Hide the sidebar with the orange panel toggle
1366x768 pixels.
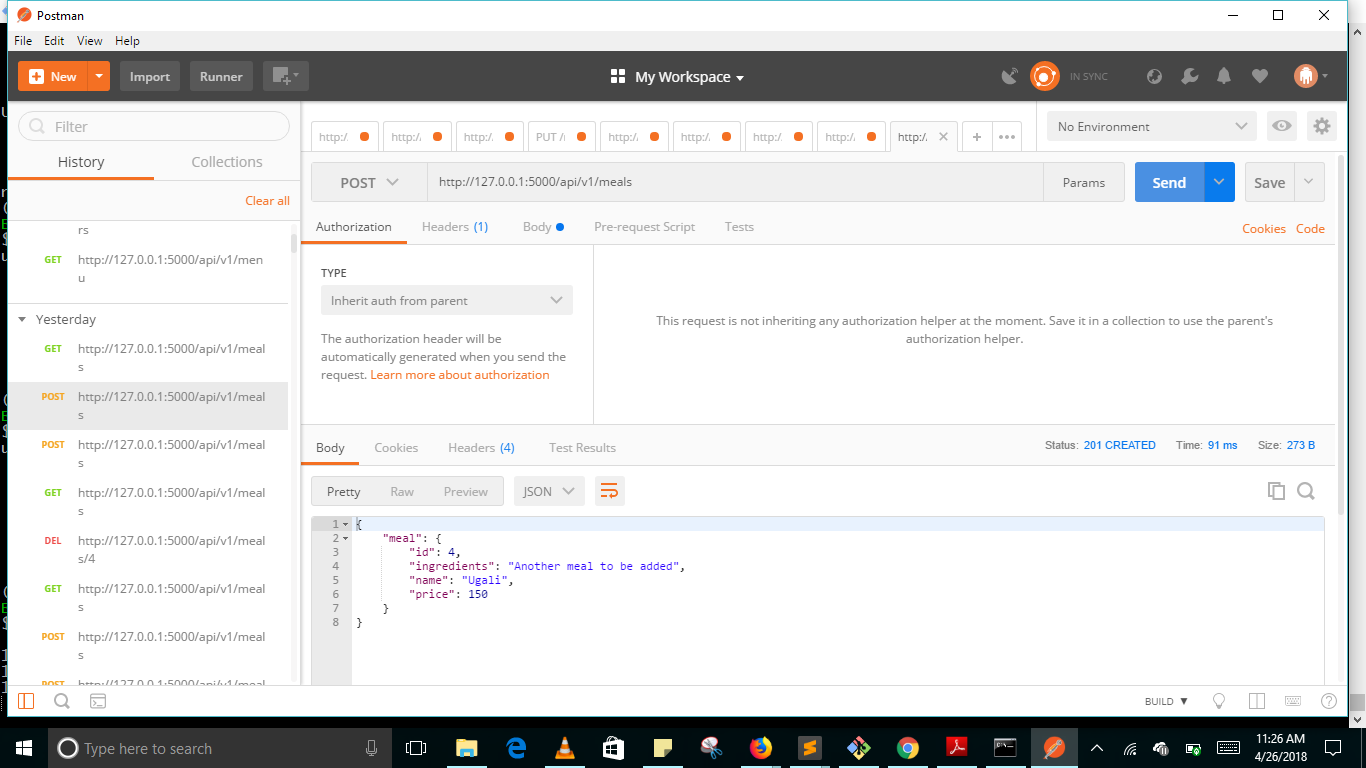(x=25, y=701)
